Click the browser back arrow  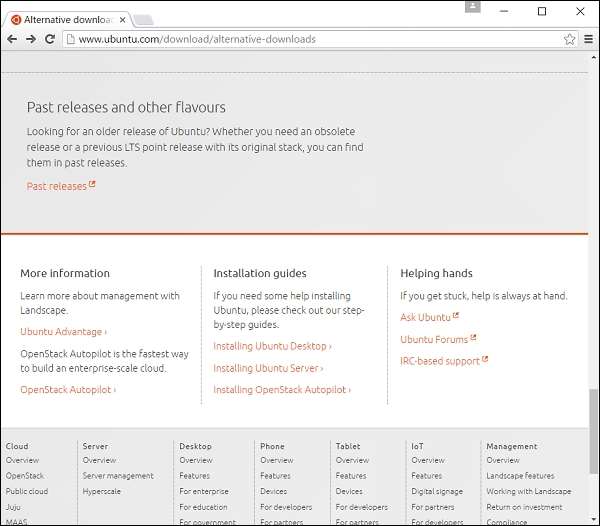(x=12, y=39)
